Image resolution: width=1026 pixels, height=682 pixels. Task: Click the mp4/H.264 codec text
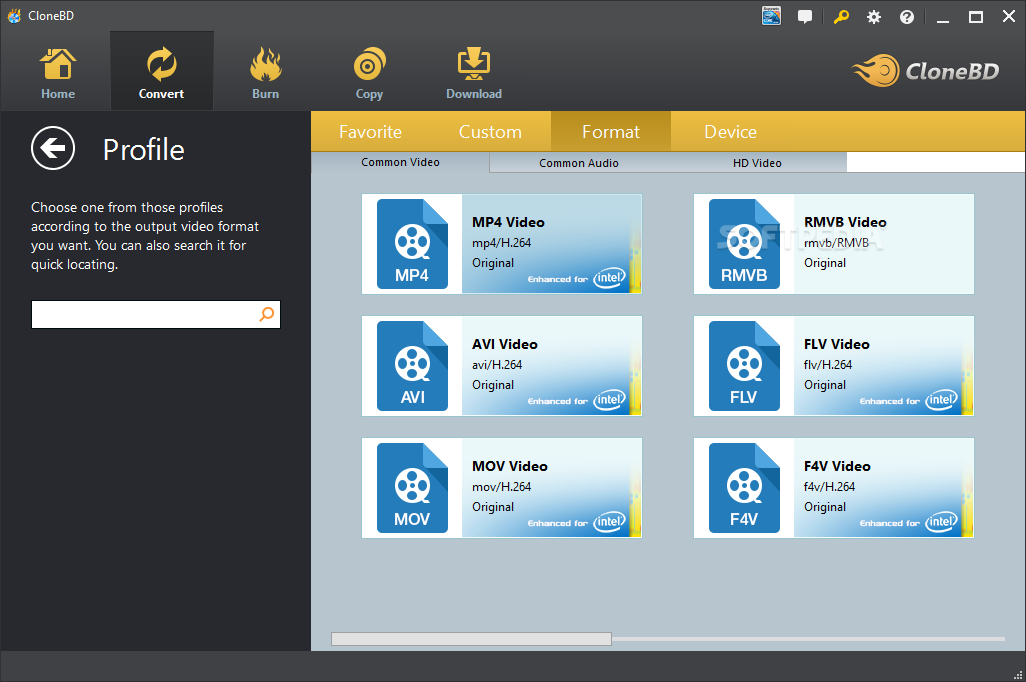[501, 243]
